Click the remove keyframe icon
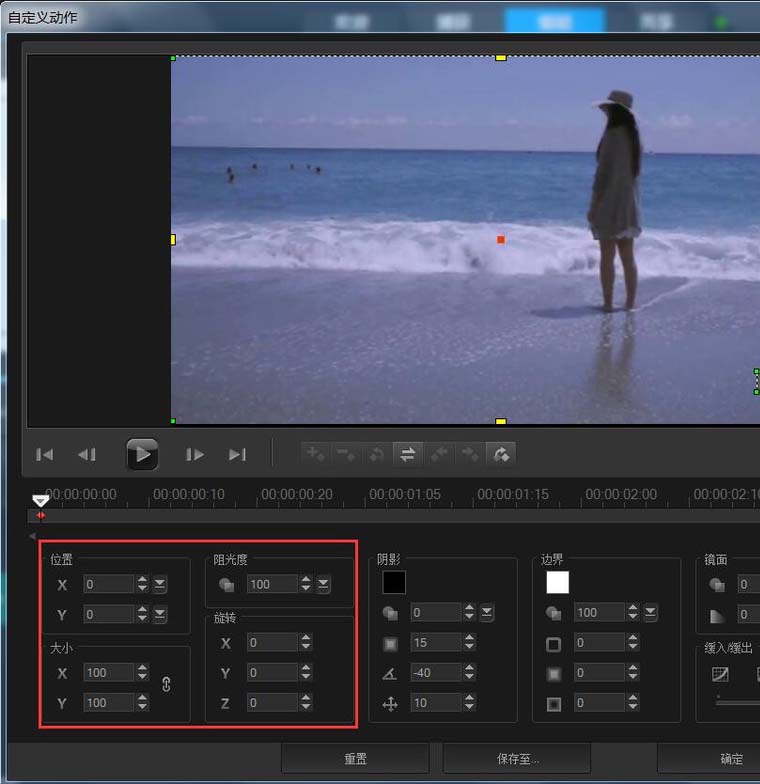This screenshot has width=760, height=784. click(346, 454)
